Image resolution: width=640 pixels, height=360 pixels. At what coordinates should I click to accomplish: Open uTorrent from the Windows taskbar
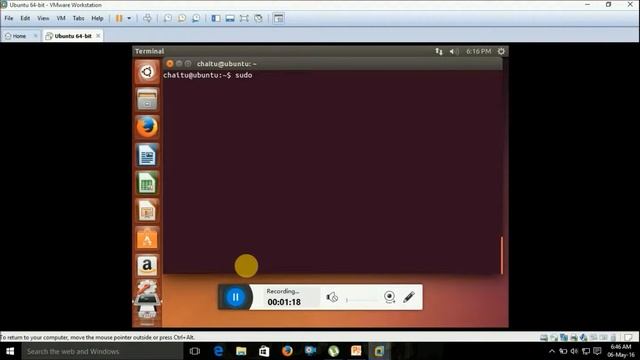[333, 351]
